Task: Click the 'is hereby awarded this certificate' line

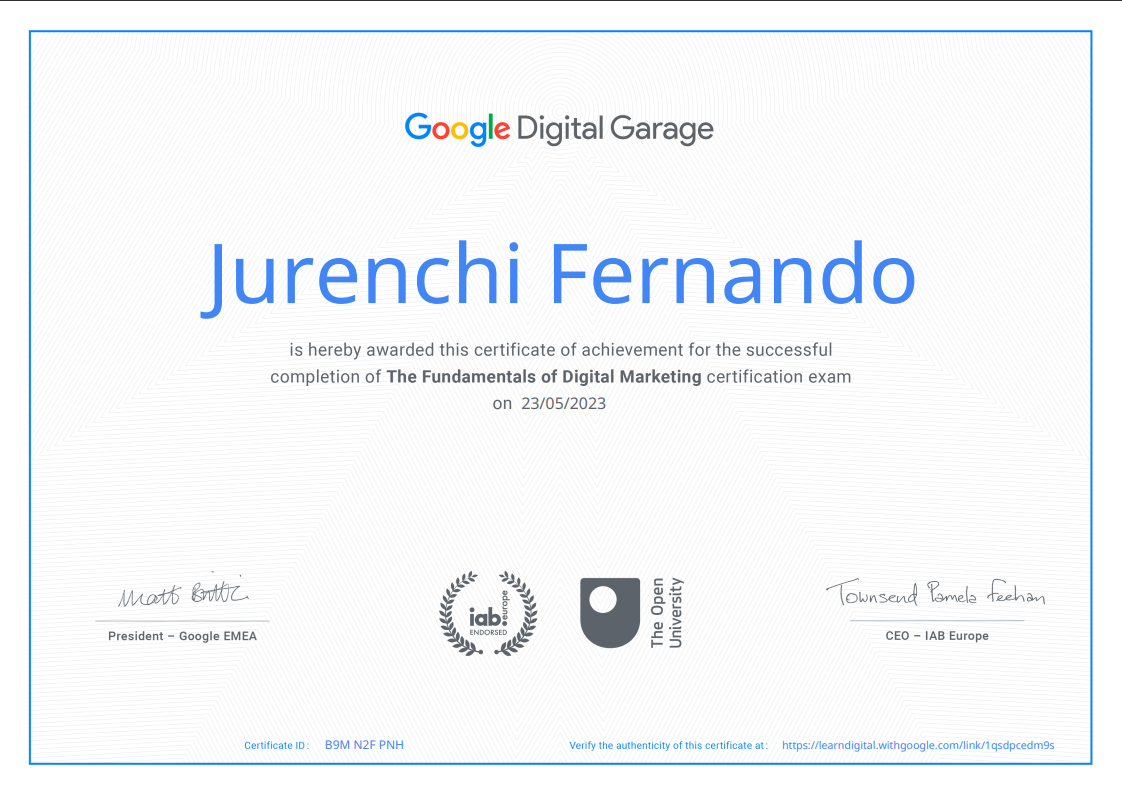Action: click(x=560, y=350)
